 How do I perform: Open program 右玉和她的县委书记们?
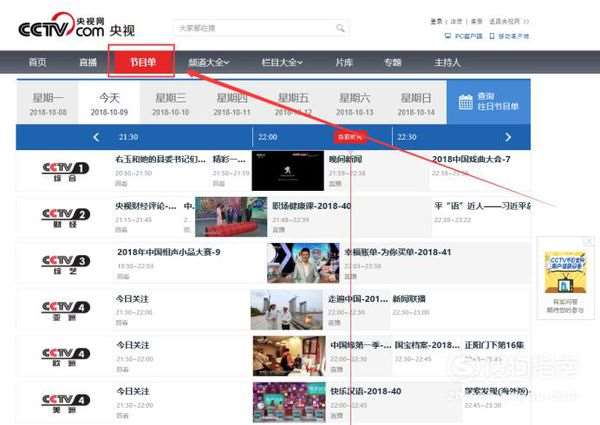pos(160,159)
